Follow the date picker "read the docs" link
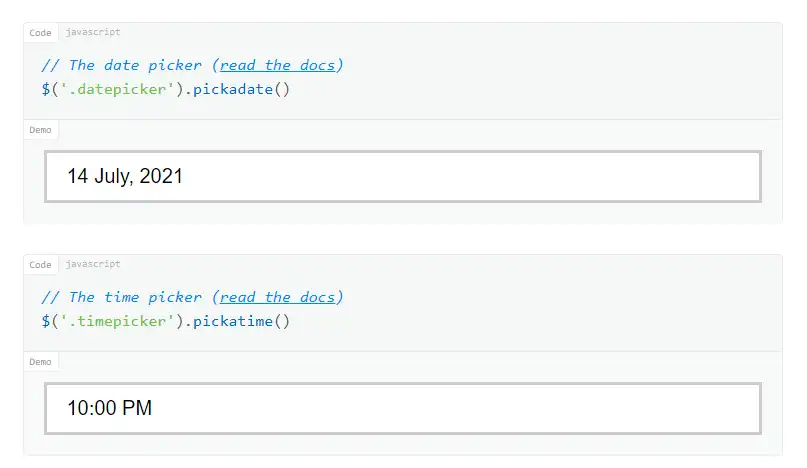Image resolution: width=807 pixels, height=468 pixels. tap(279, 65)
